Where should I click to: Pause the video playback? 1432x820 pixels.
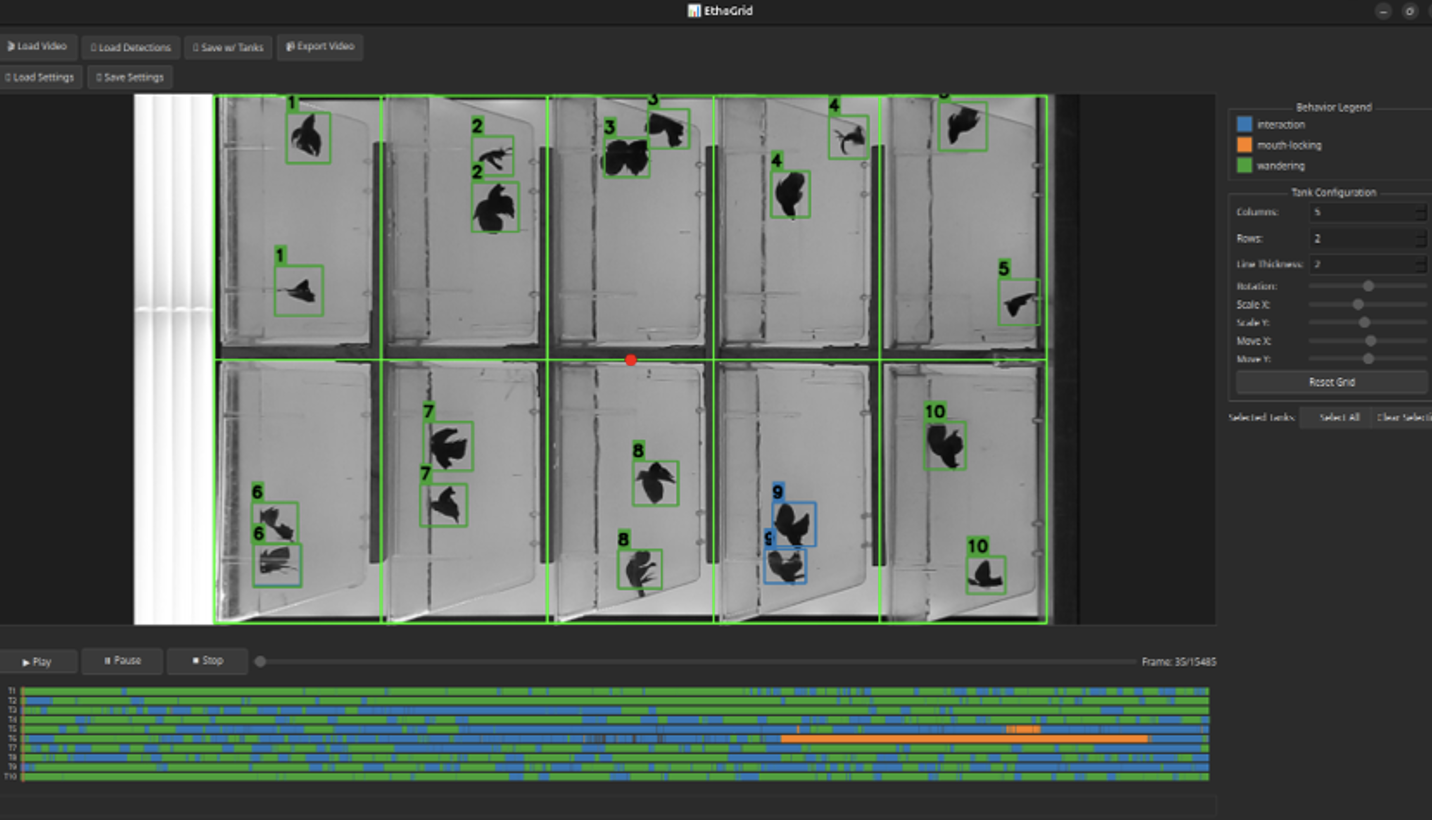tap(122, 661)
